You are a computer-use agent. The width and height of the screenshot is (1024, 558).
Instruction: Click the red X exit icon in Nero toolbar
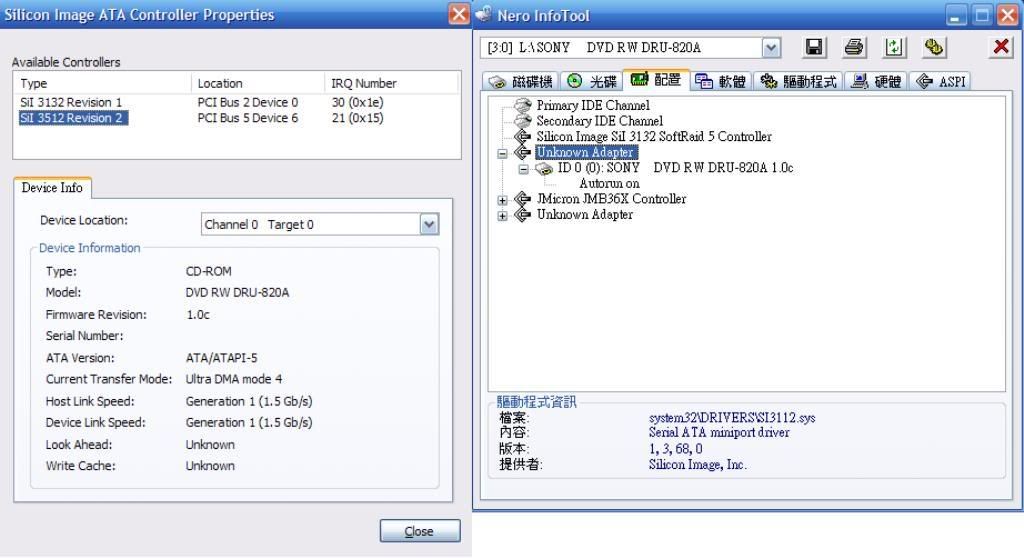coord(1000,47)
